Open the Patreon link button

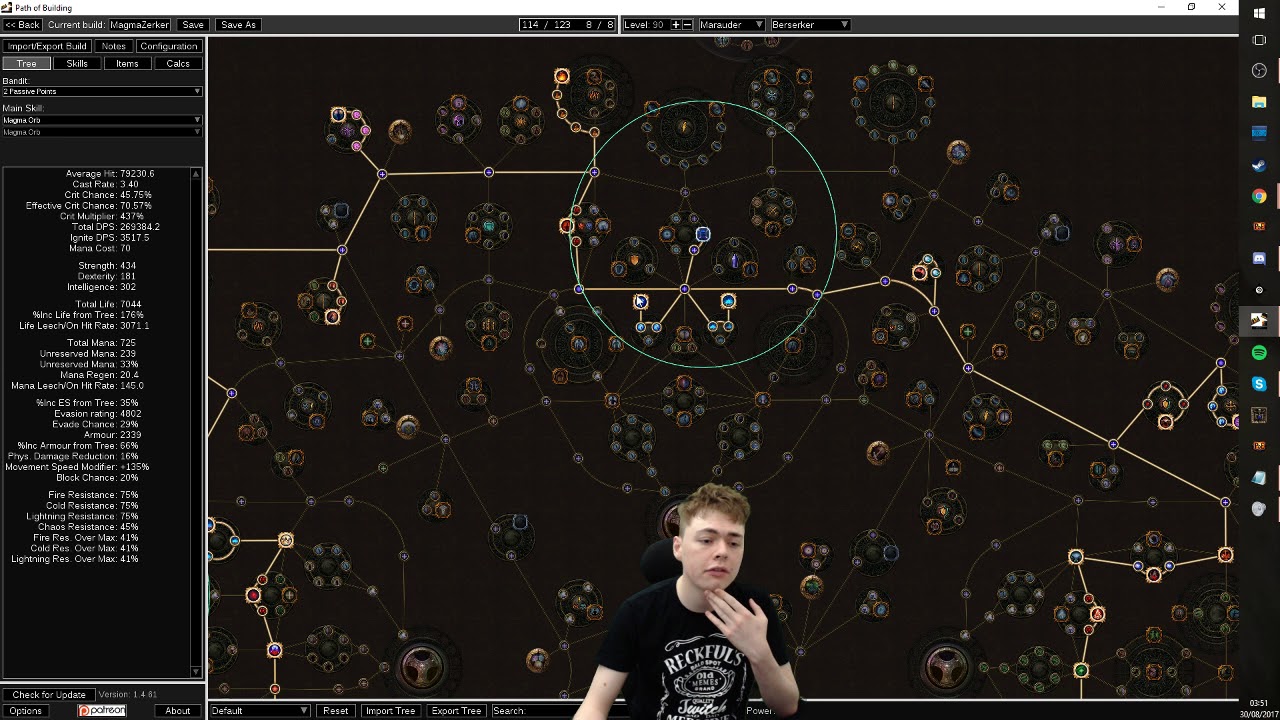102,711
